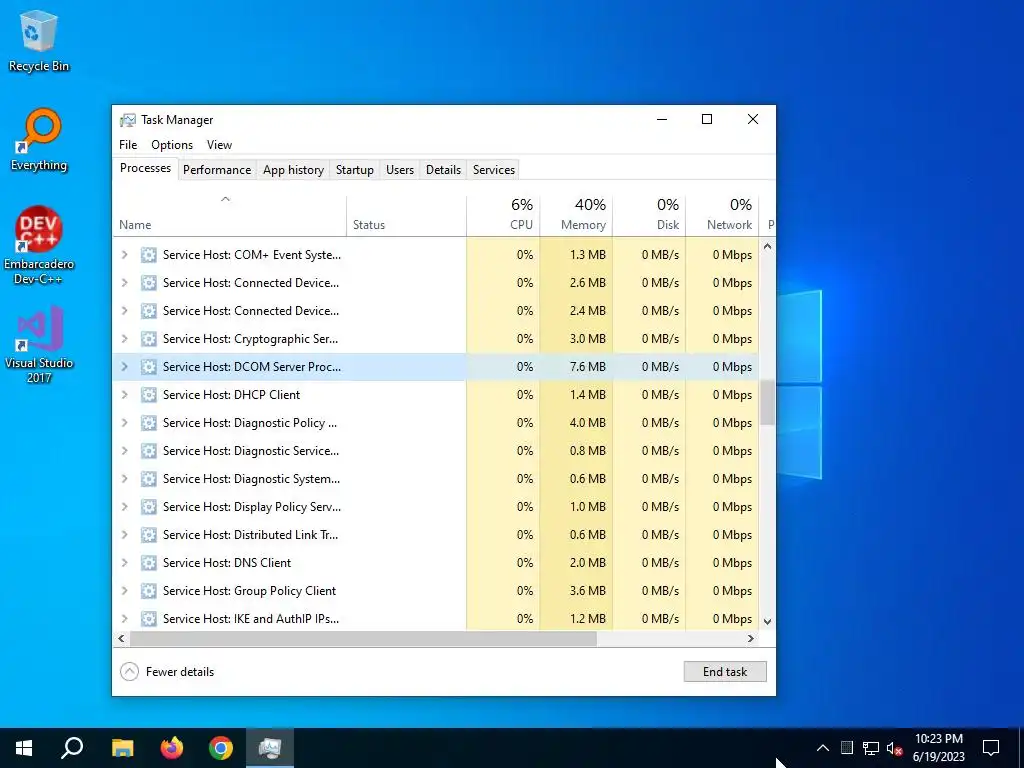Sort processes by CPU column
The image size is (1024, 768).
pos(504,216)
